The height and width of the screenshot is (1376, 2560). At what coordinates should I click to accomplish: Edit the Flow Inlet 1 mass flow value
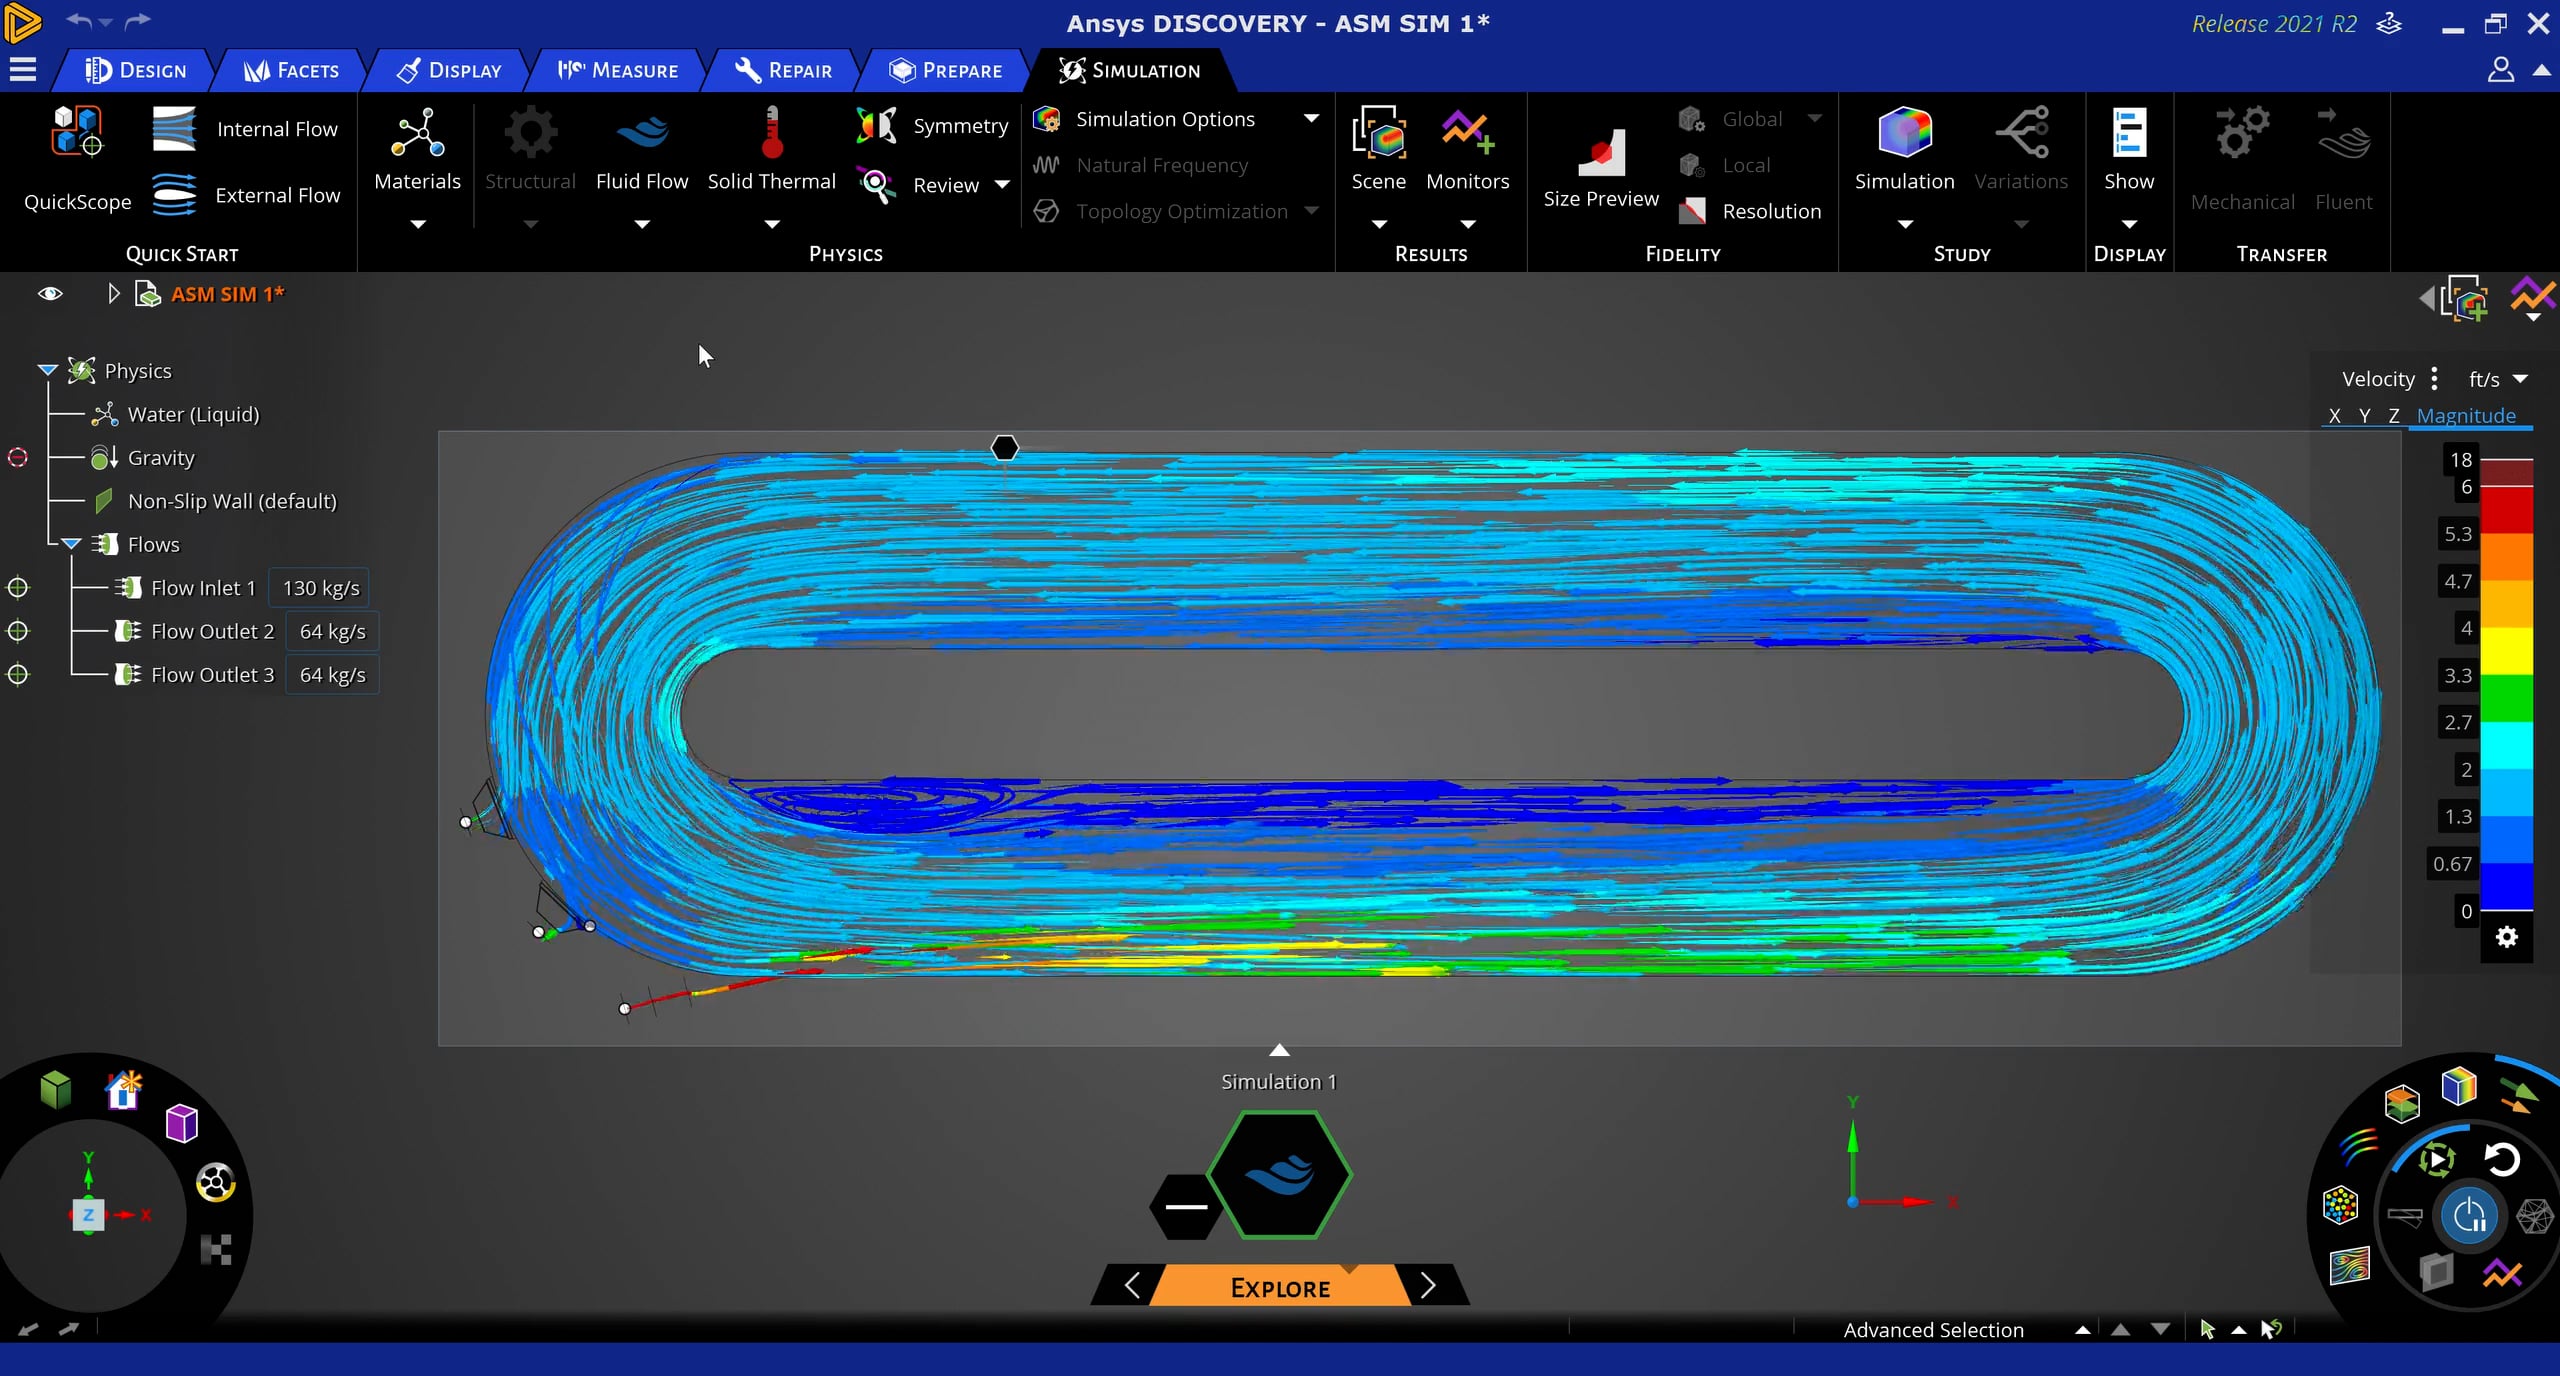point(319,588)
